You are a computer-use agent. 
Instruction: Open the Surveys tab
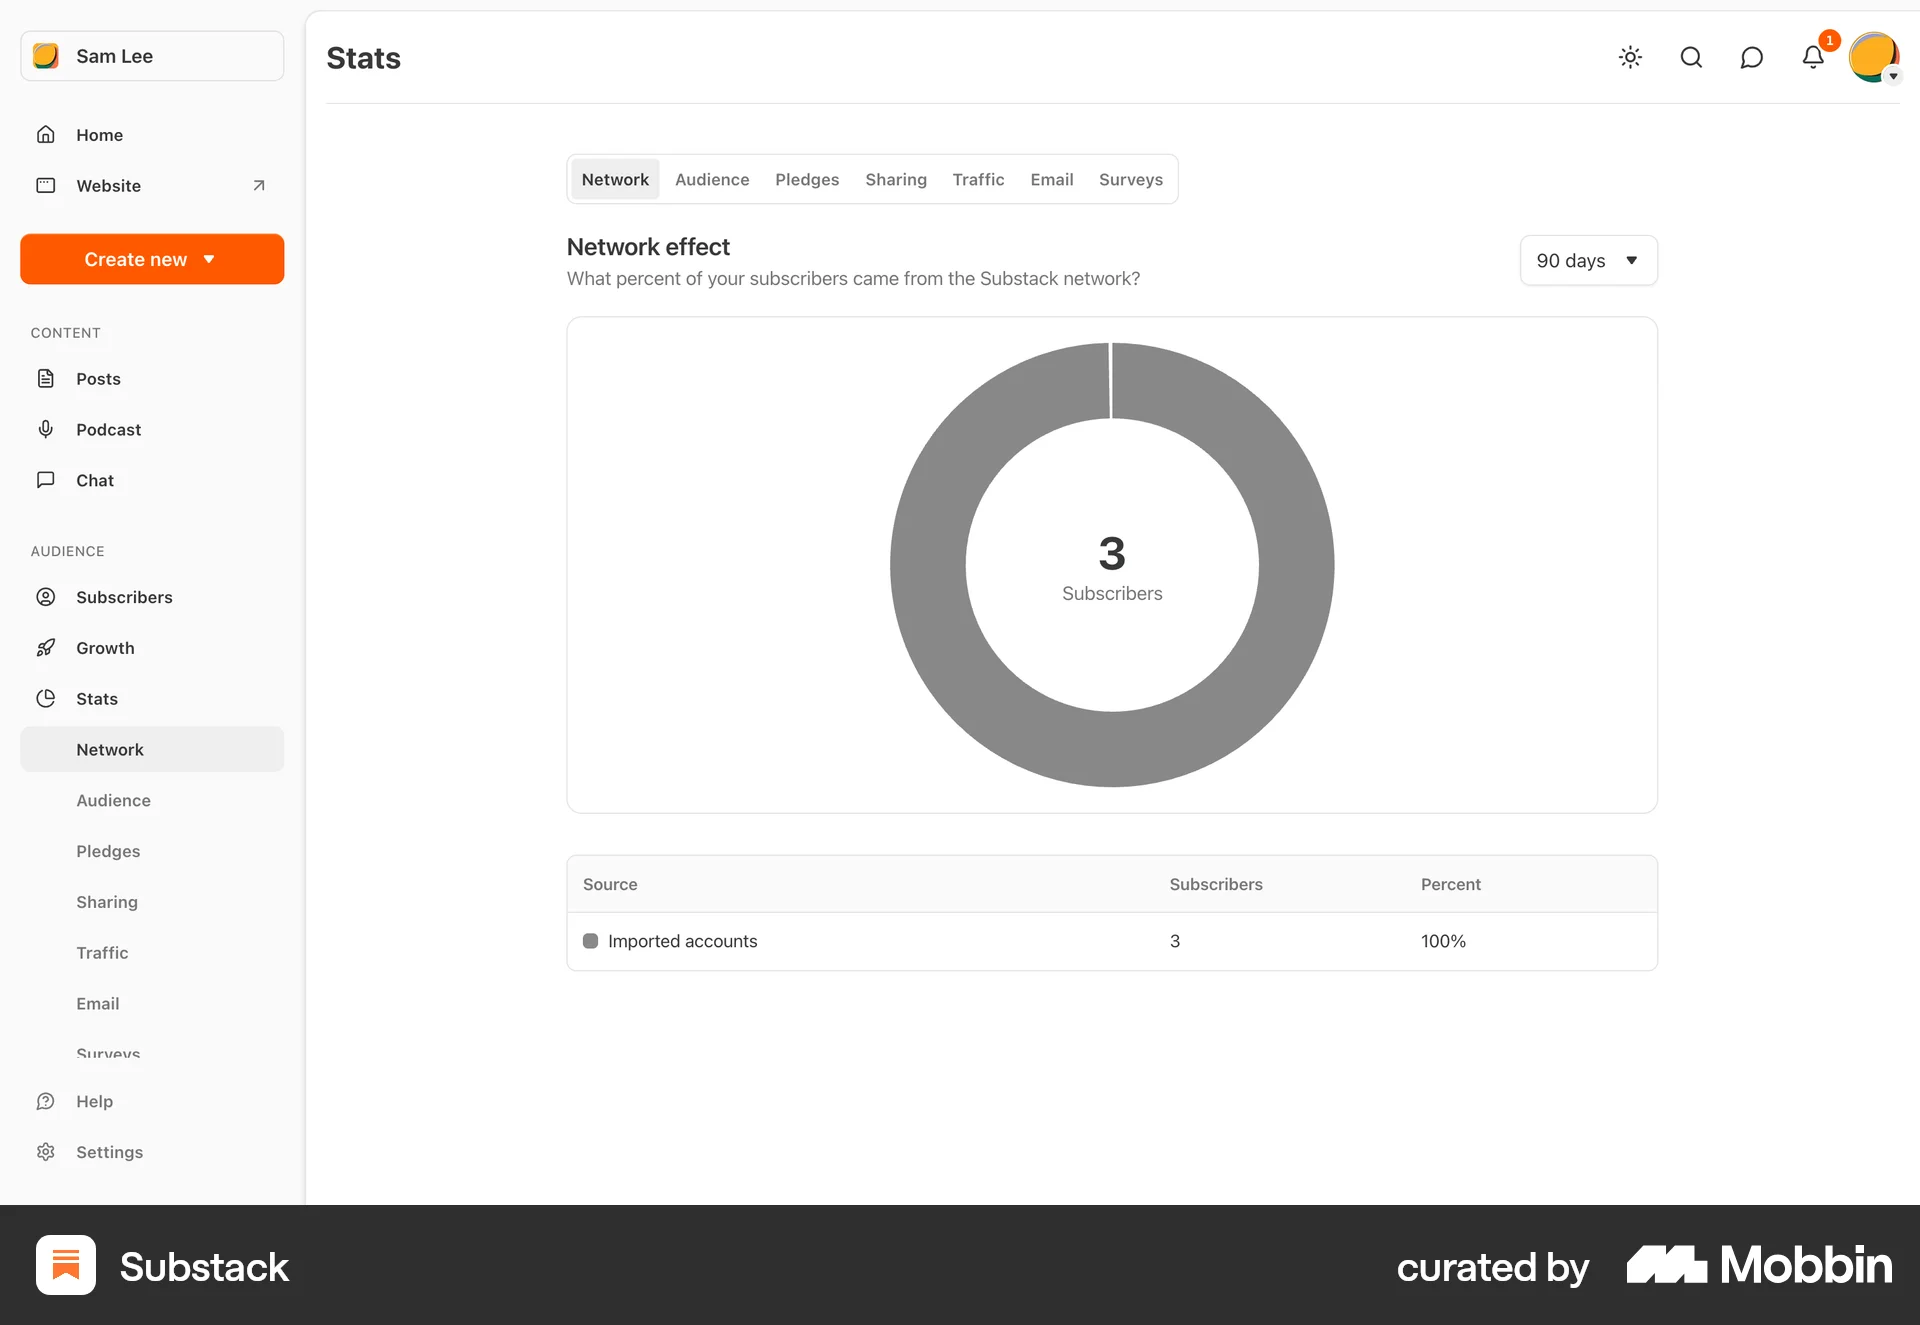click(x=1130, y=179)
